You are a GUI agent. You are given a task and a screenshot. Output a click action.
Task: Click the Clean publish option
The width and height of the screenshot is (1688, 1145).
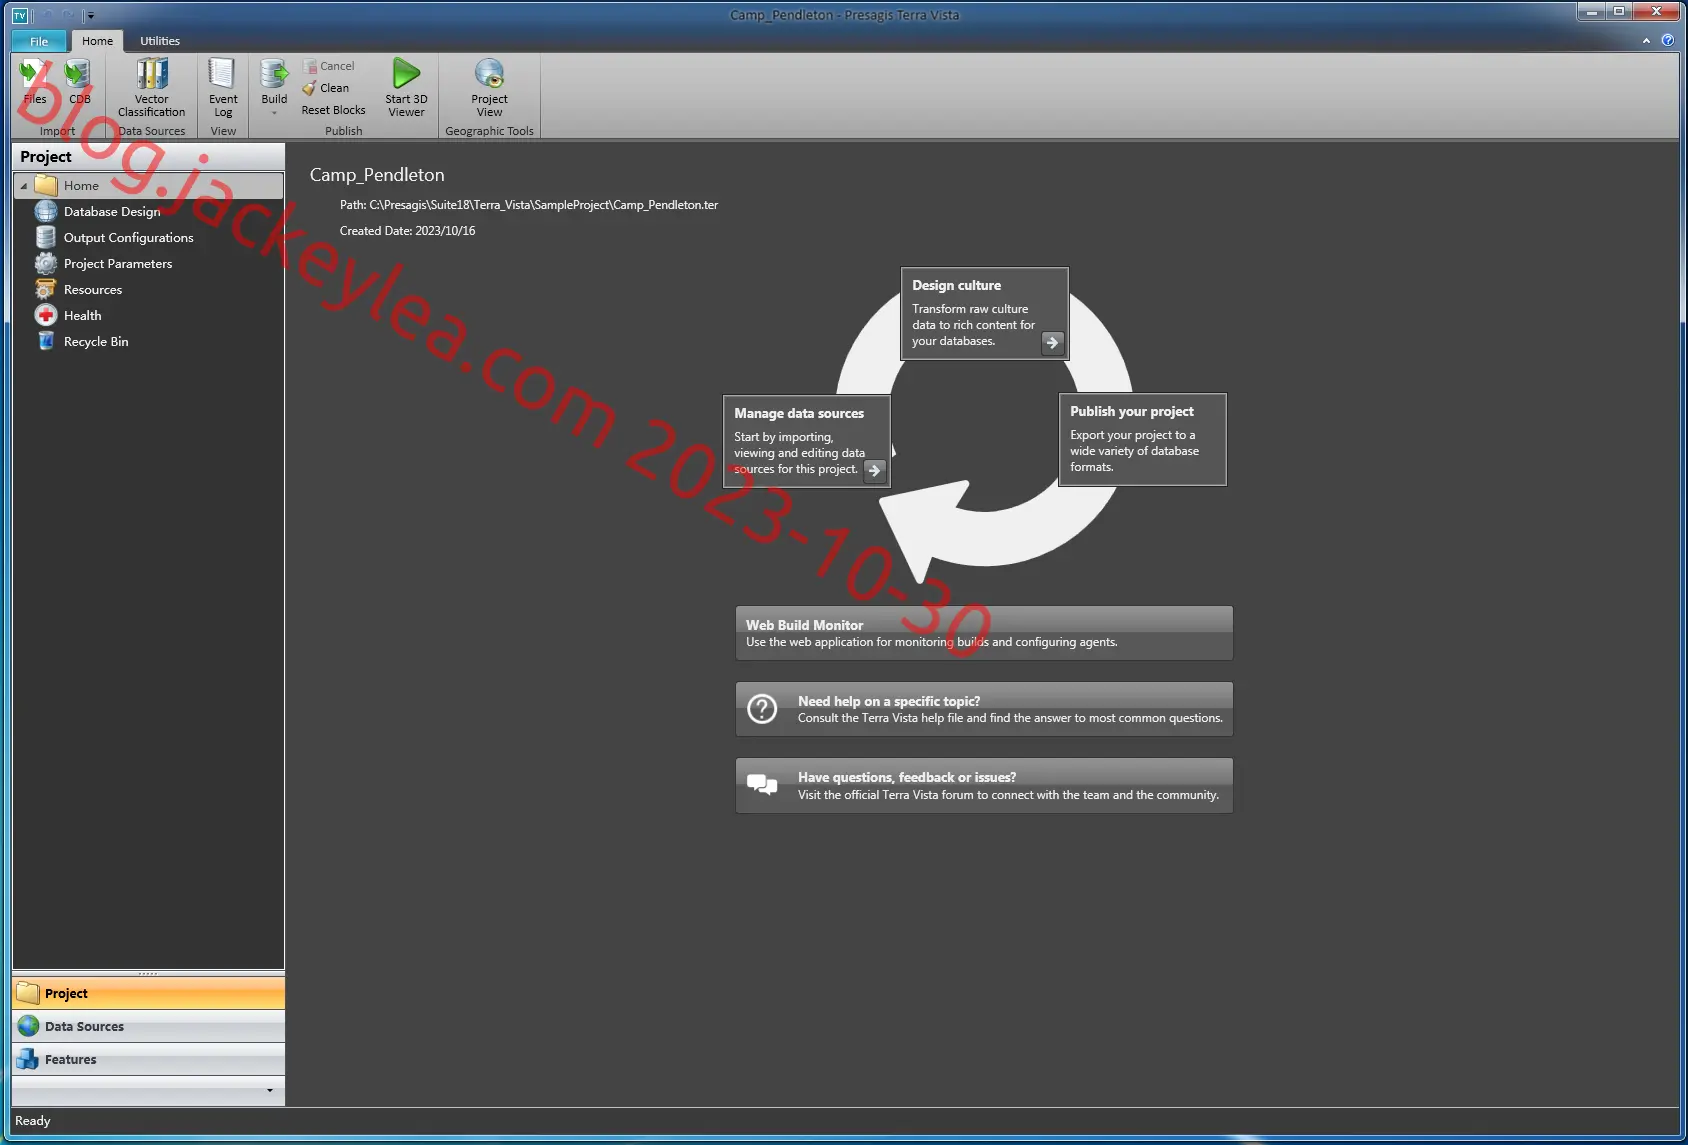point(326,88)
